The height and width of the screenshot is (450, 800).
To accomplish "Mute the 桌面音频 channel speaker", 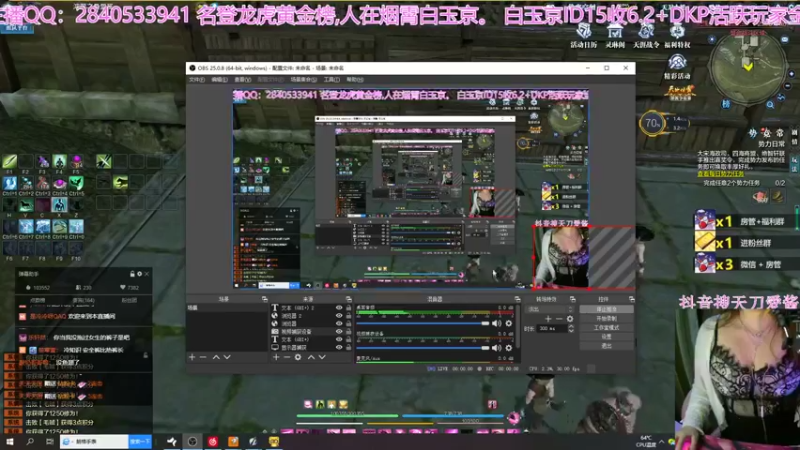I will click(497, 323).
